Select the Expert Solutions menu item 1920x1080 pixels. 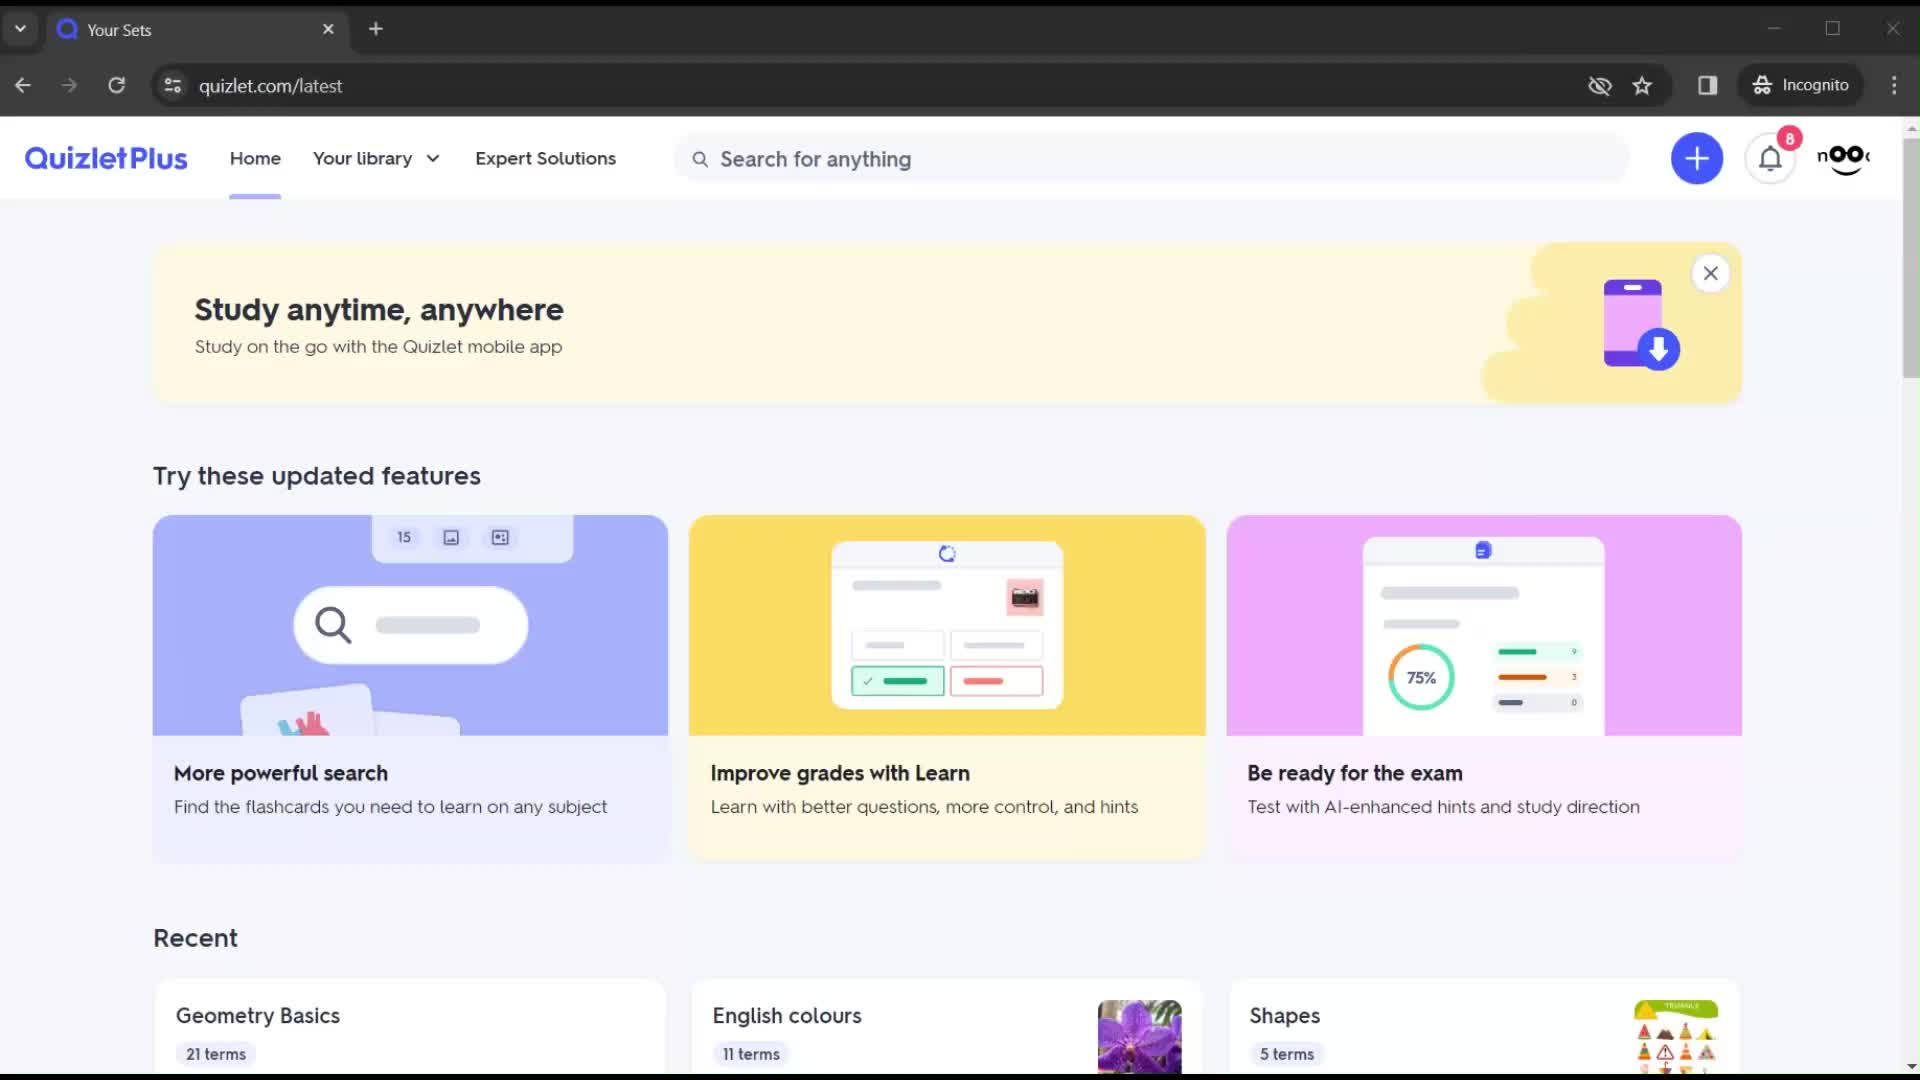click(546, 158)
